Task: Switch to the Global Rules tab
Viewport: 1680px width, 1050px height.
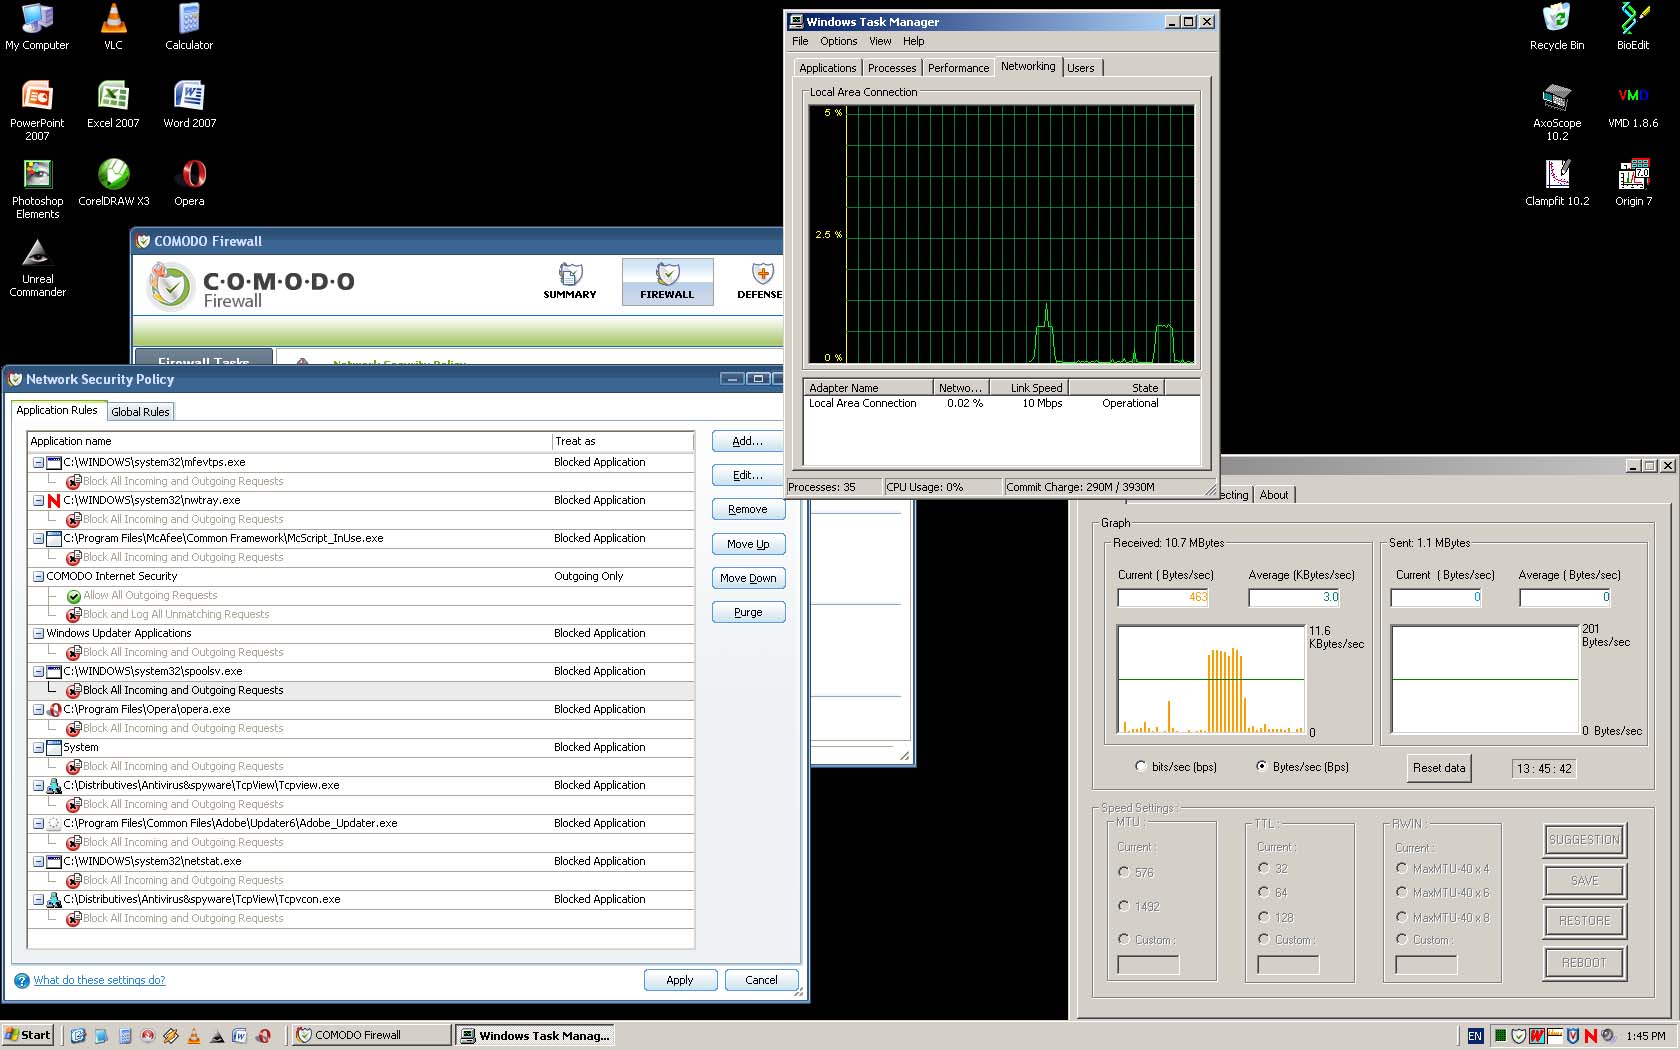Action: (x=140, y=412)
